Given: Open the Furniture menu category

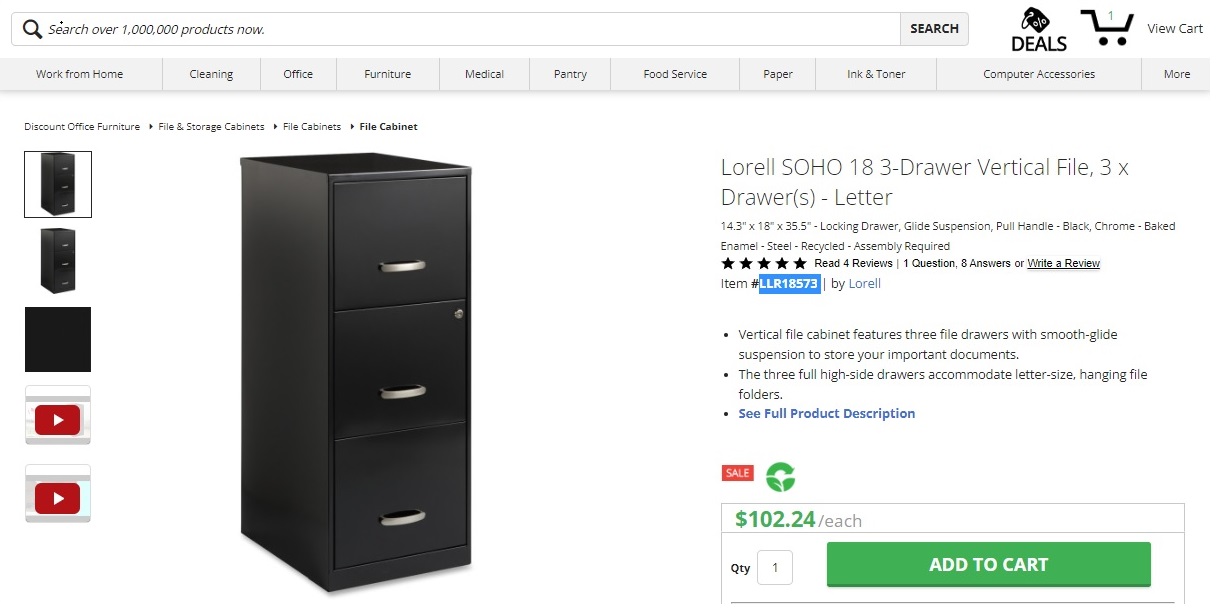Looking at the screenshot, I should 387,74.
